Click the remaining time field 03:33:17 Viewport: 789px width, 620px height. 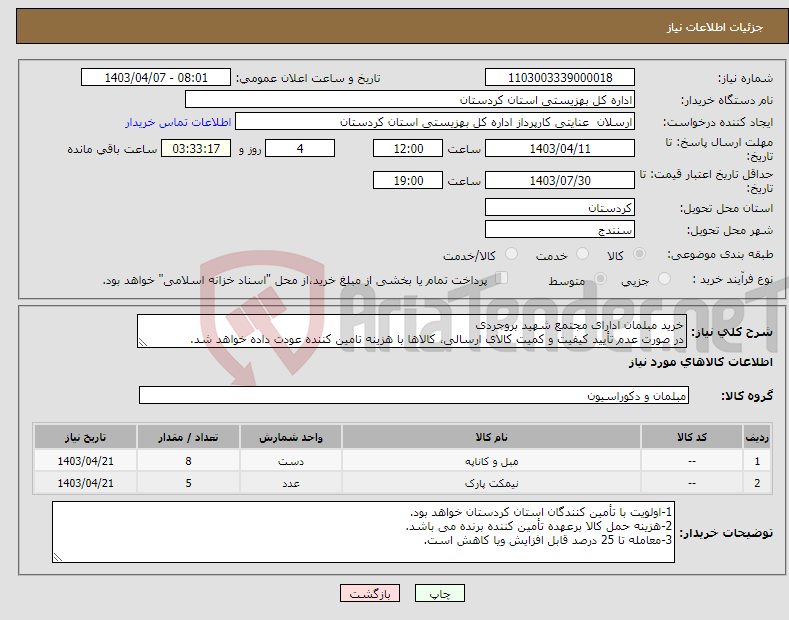click(x=196, y=148)
